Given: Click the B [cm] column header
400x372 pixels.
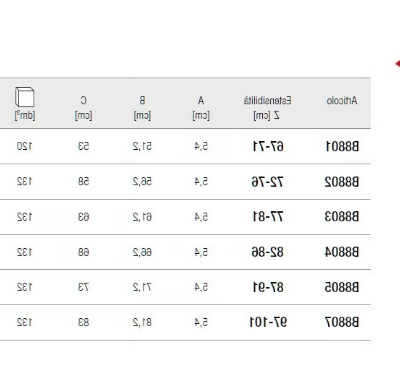Looking at the screenshot, I should [x=142, y=108].
